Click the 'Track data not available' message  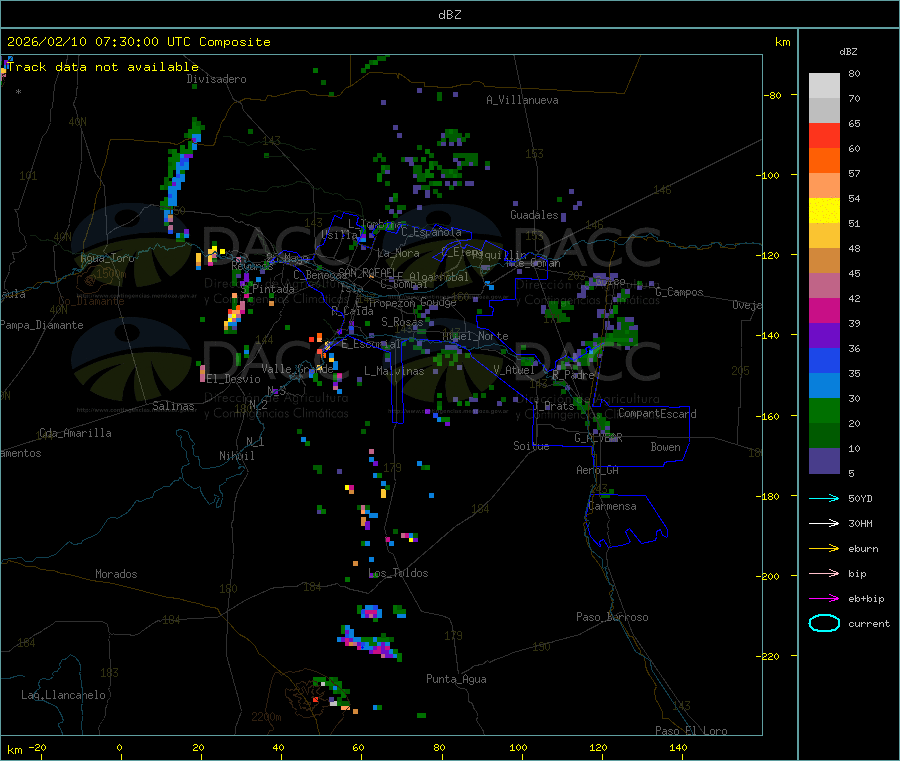pos(103,67)
